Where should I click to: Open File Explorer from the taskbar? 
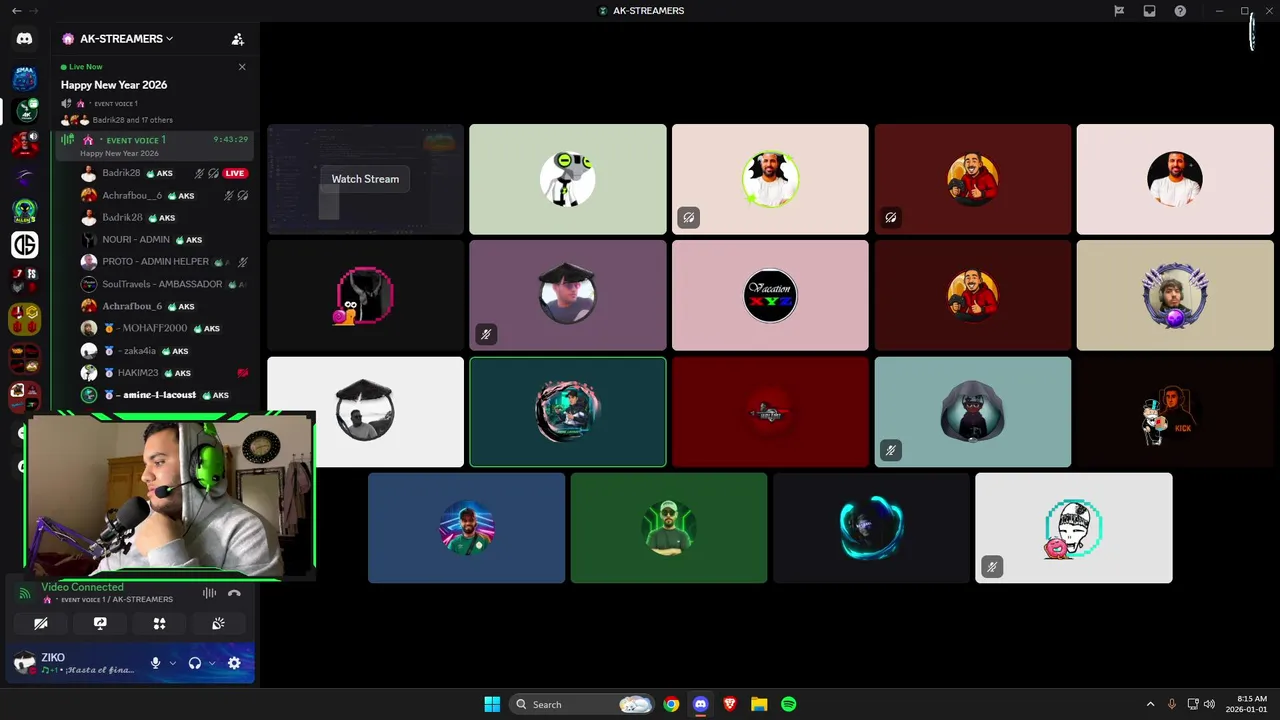759,704
